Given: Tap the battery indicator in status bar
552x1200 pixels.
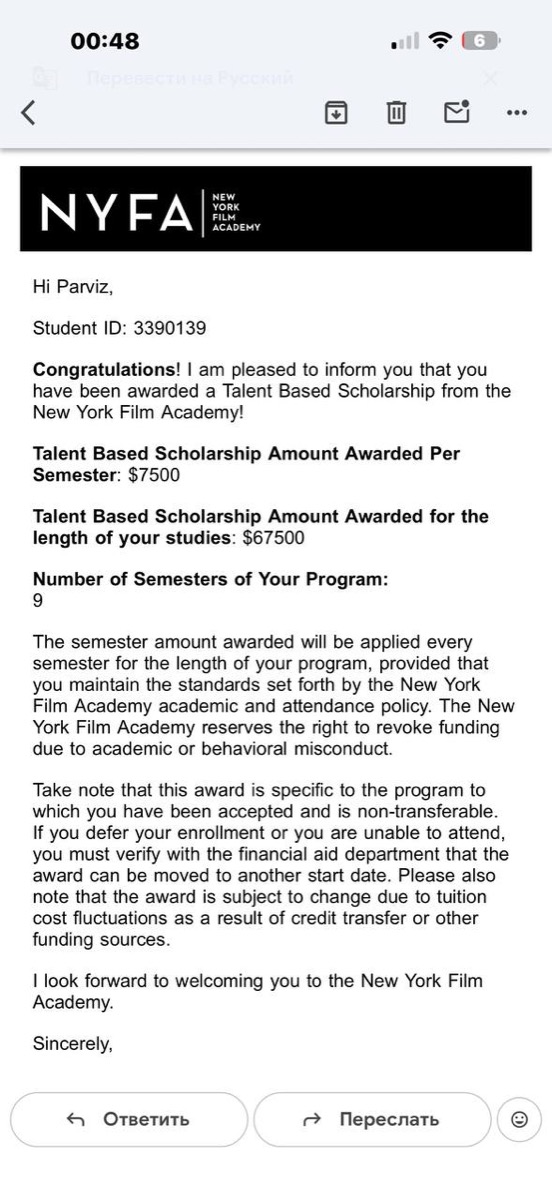Looking at the screenshot, I should [x=481, y=41].
